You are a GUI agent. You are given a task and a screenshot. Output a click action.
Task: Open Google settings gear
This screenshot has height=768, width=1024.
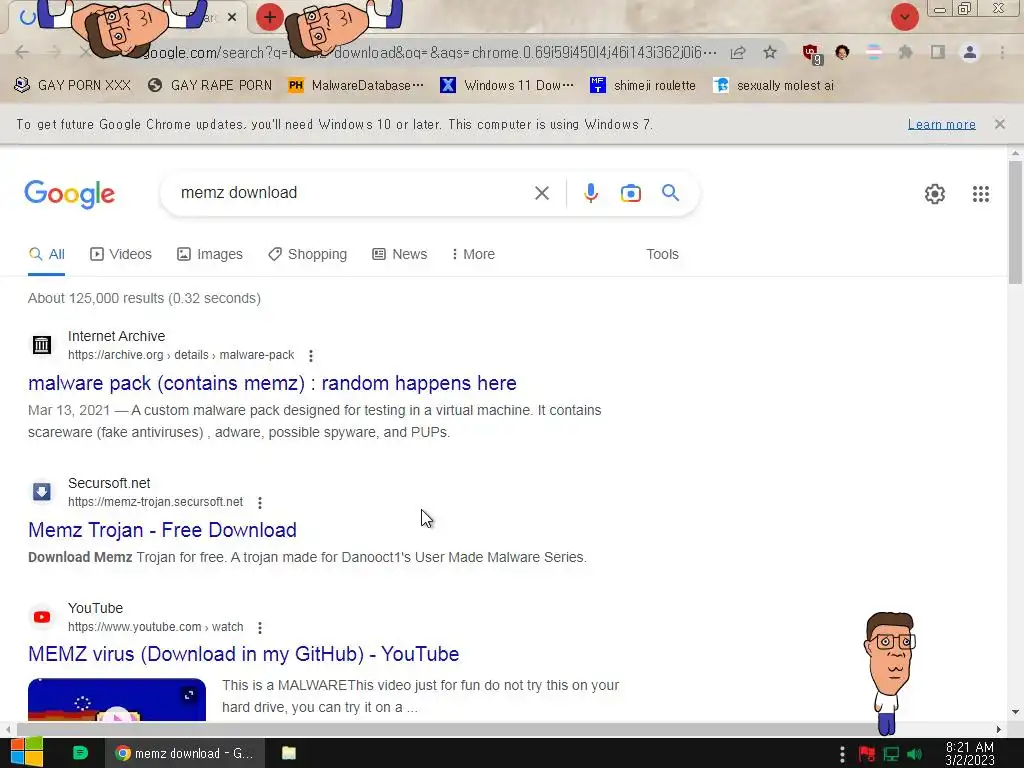click(x=935, y=194)
